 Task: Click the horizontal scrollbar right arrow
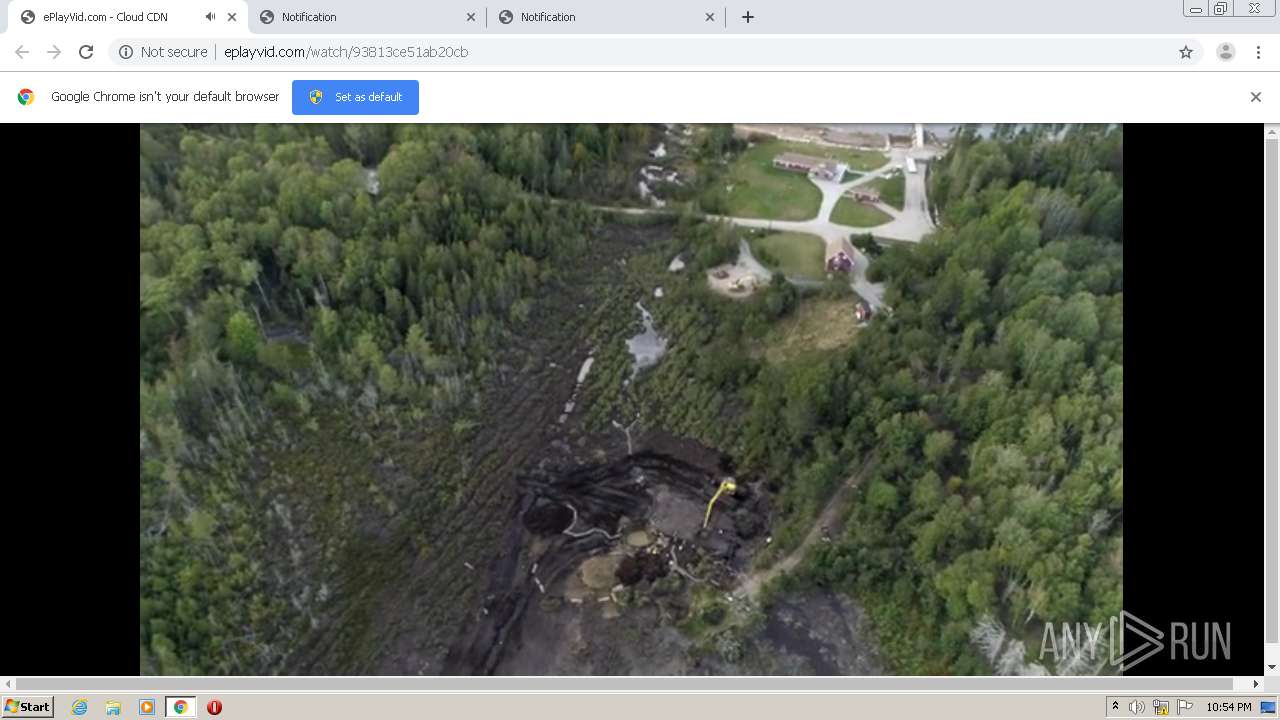tap(1257, 684)
